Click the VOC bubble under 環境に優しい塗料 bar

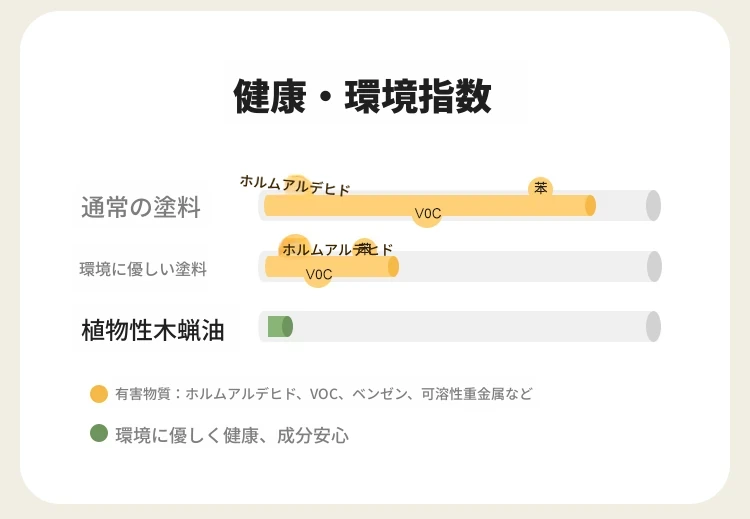pos(318,274)
